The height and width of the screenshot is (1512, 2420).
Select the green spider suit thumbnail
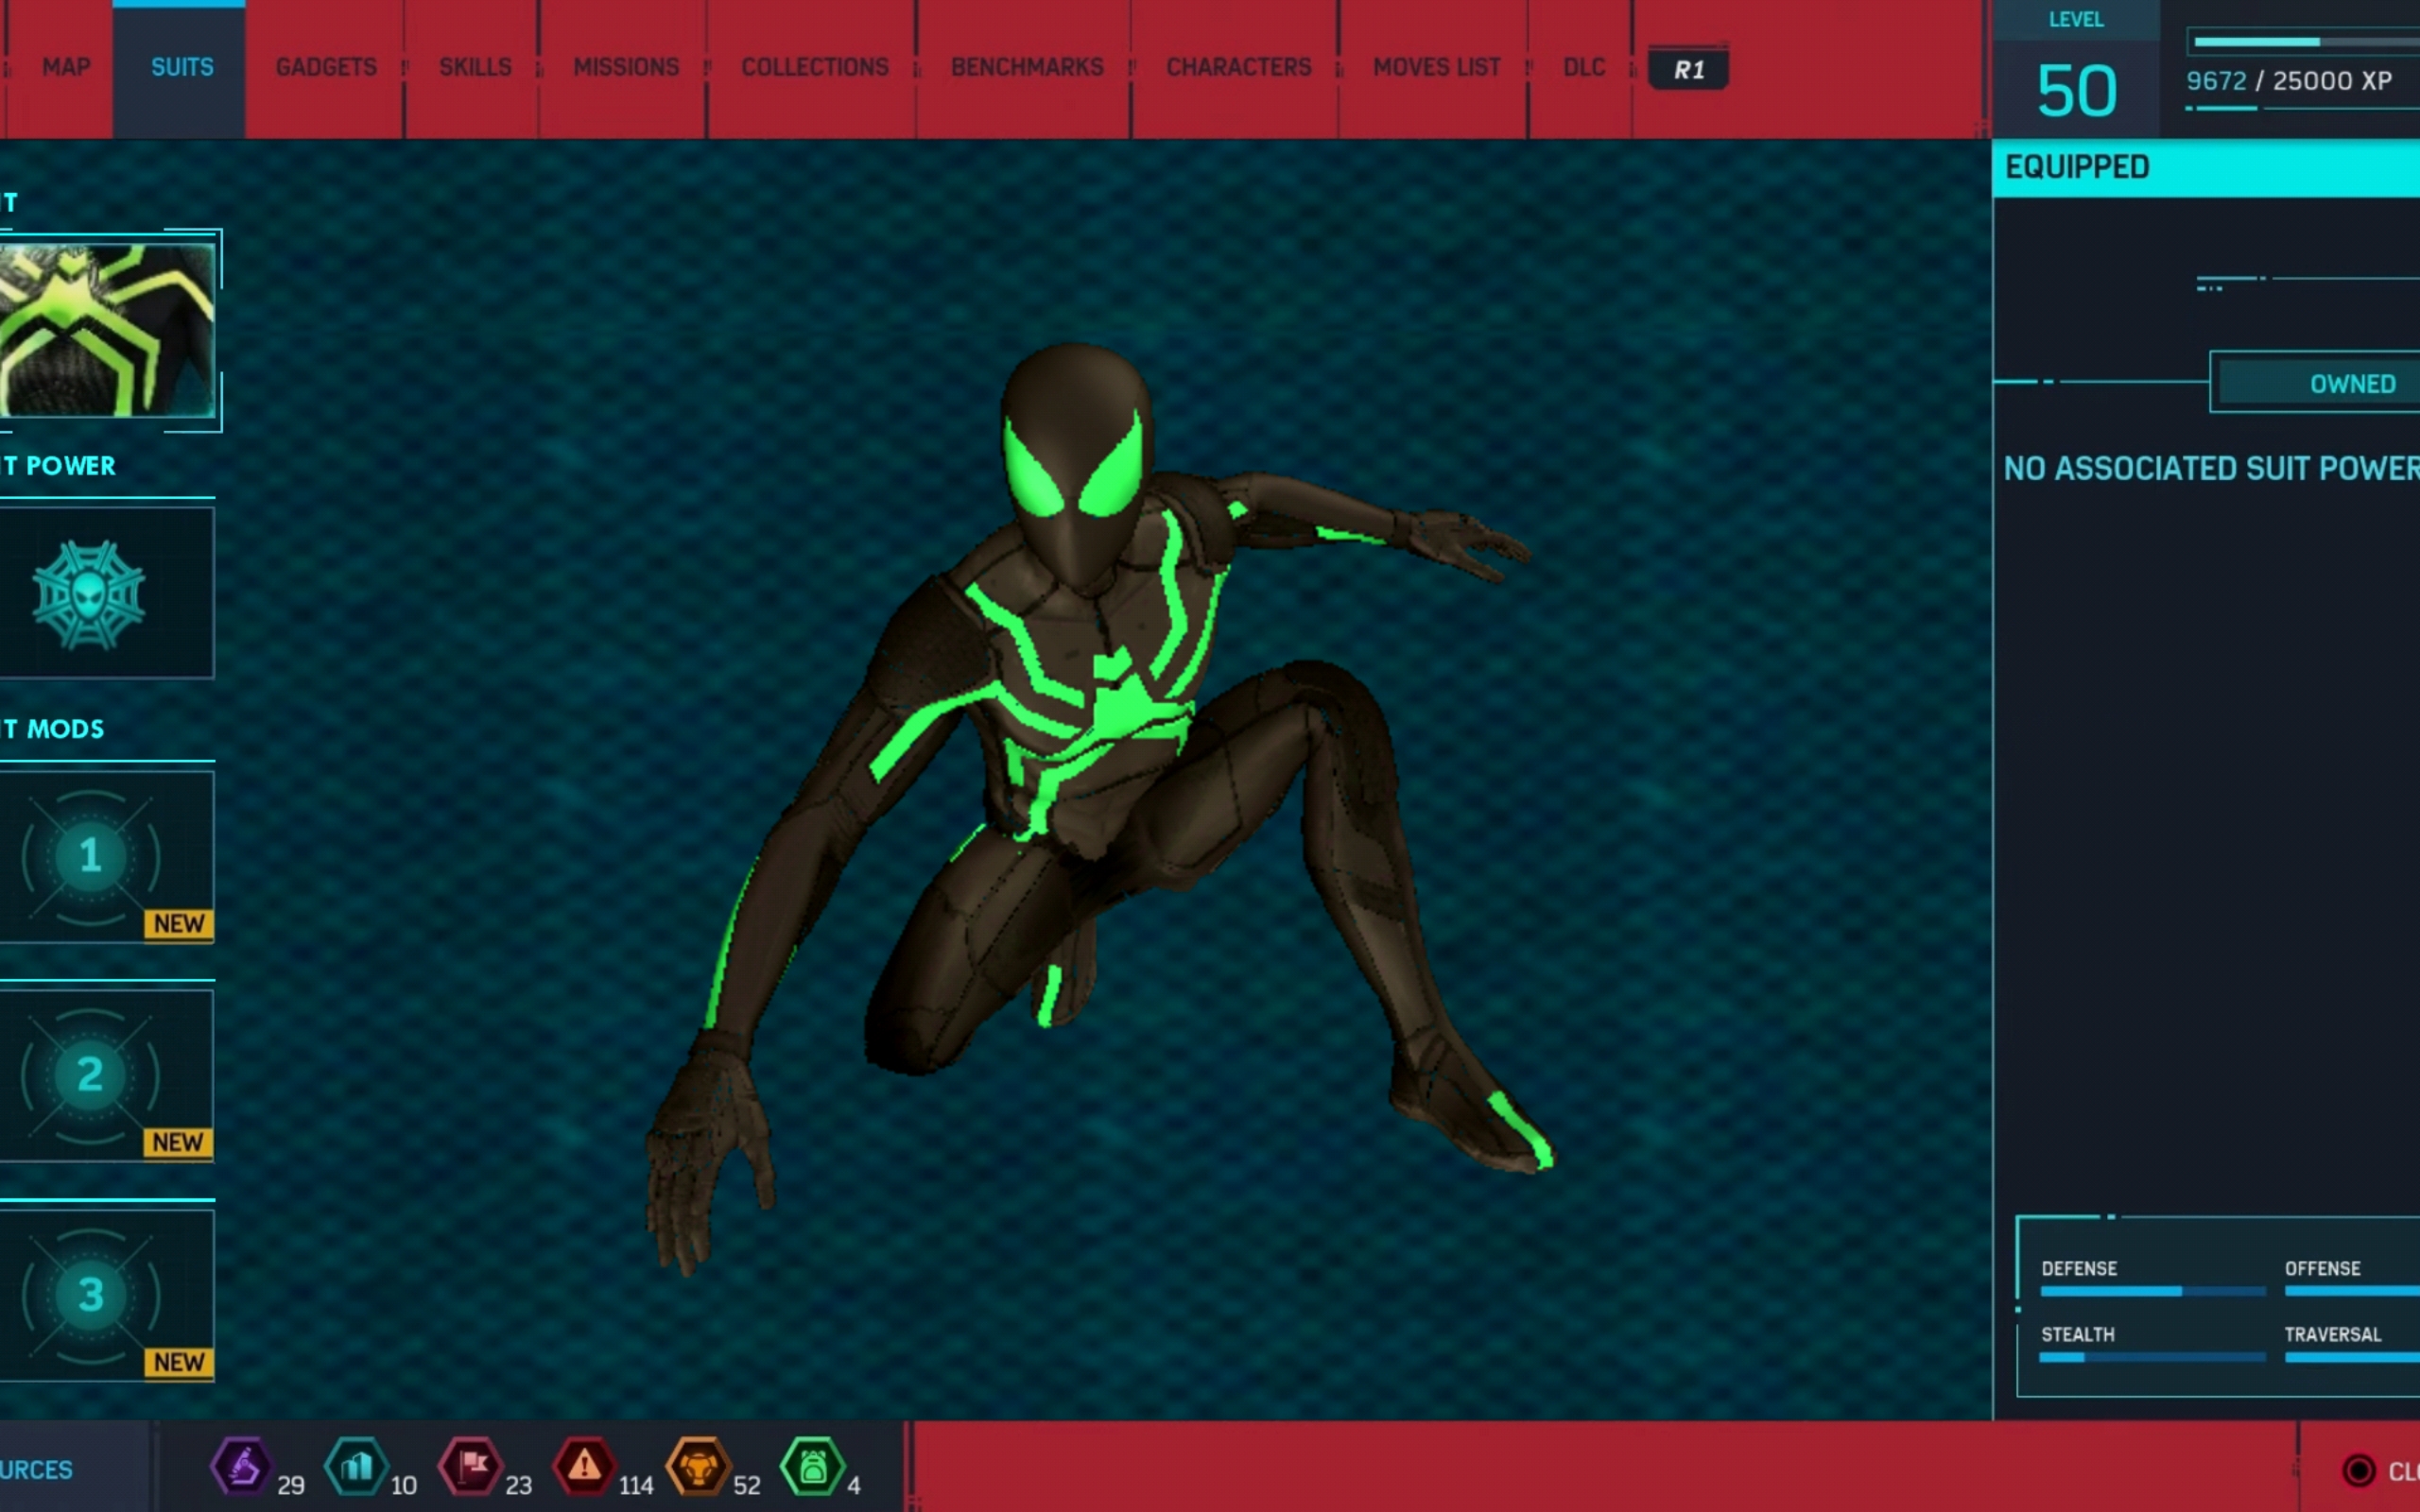pyautogui.click(x=106, y=330)
